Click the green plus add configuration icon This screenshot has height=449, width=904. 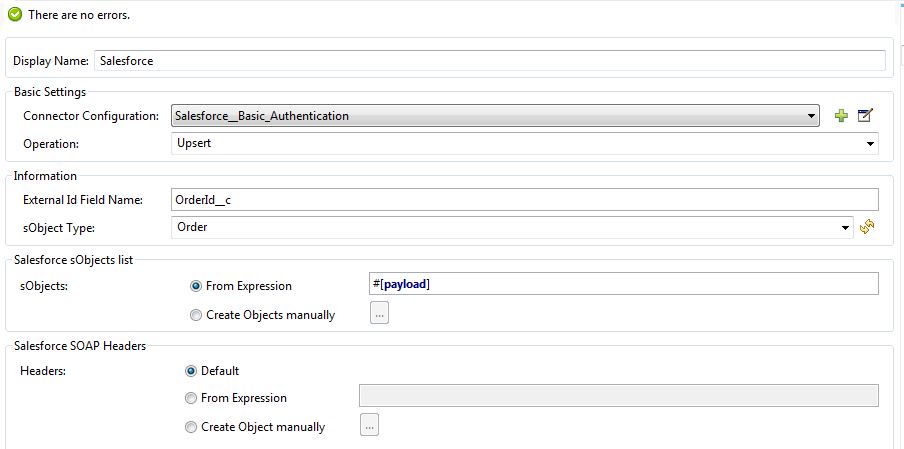(x=841, y=116)
